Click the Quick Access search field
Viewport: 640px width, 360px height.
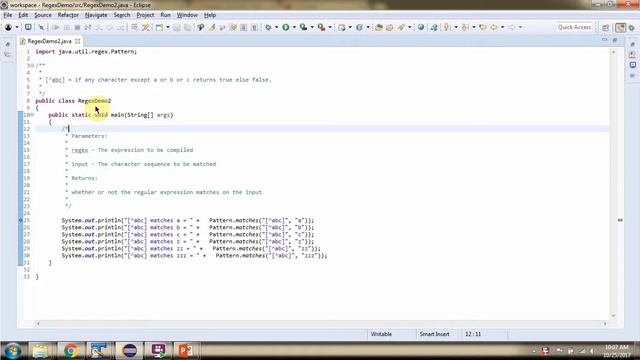click(x=574, y=27)
